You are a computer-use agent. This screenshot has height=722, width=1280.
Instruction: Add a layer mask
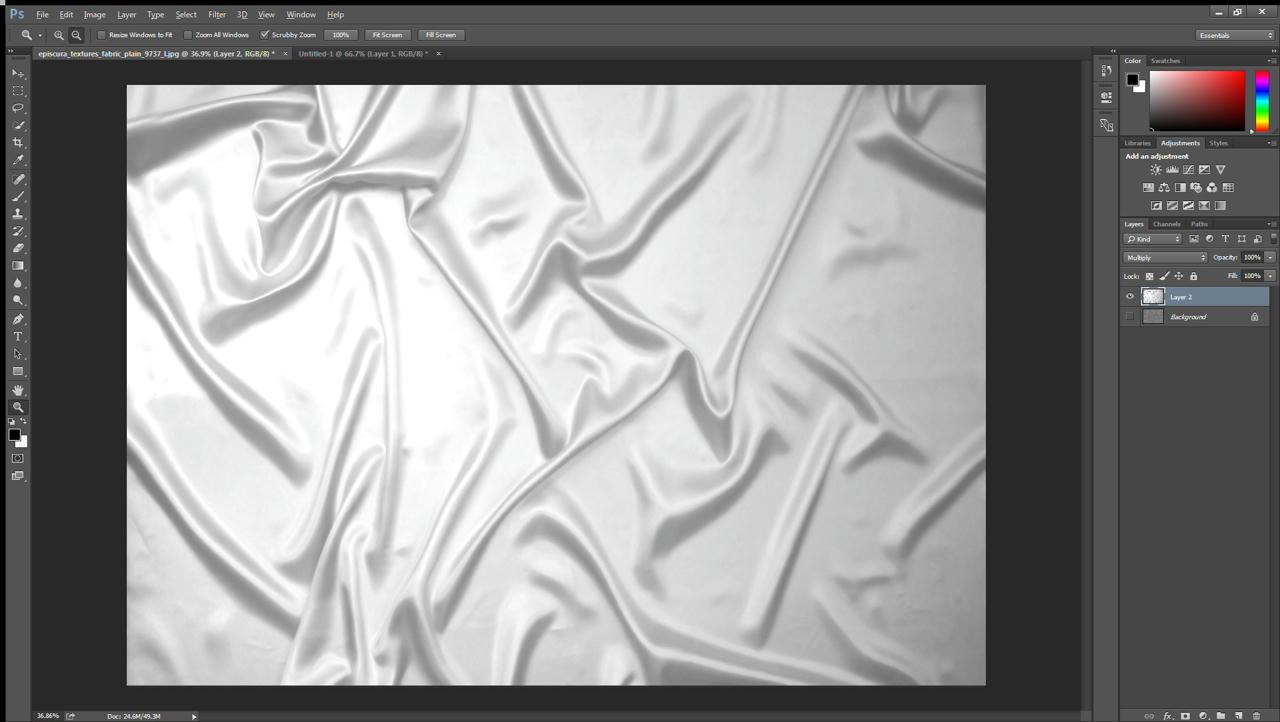1185,716
